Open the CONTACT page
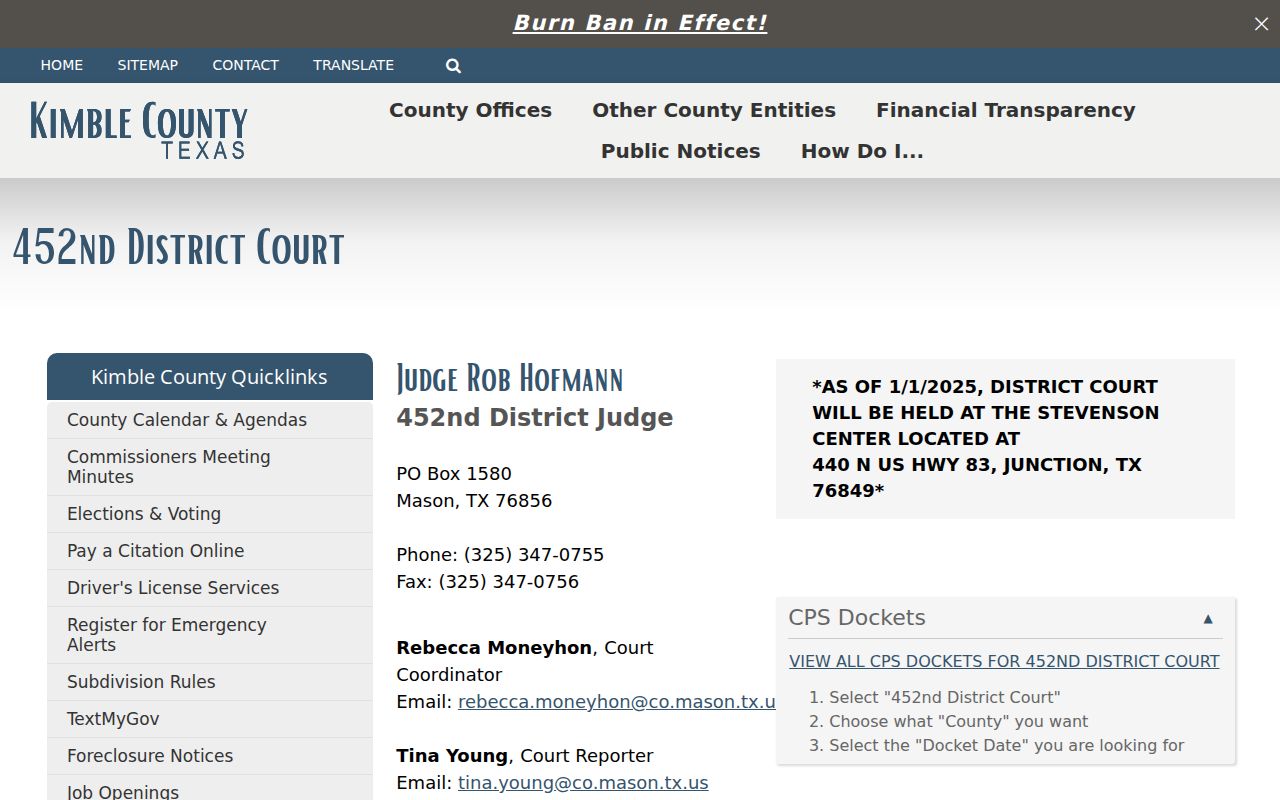The image size is (1280, 800). click(x=245, y=65)
